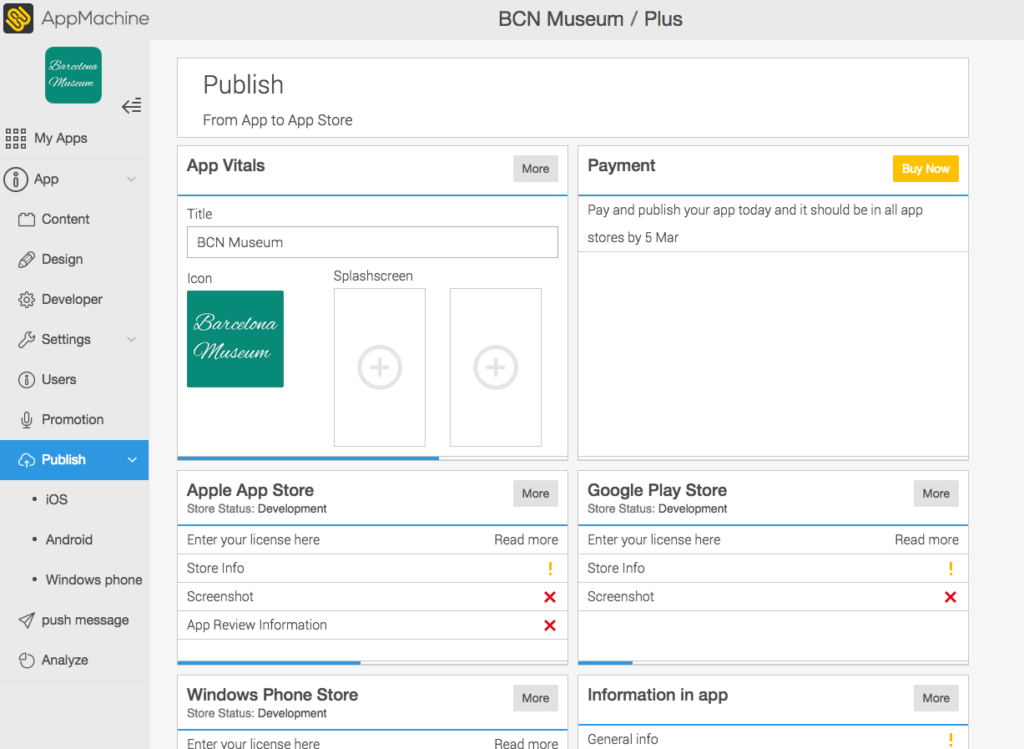Click the Barcelona Museum app icon in sidebar

[x=73, y=75]
